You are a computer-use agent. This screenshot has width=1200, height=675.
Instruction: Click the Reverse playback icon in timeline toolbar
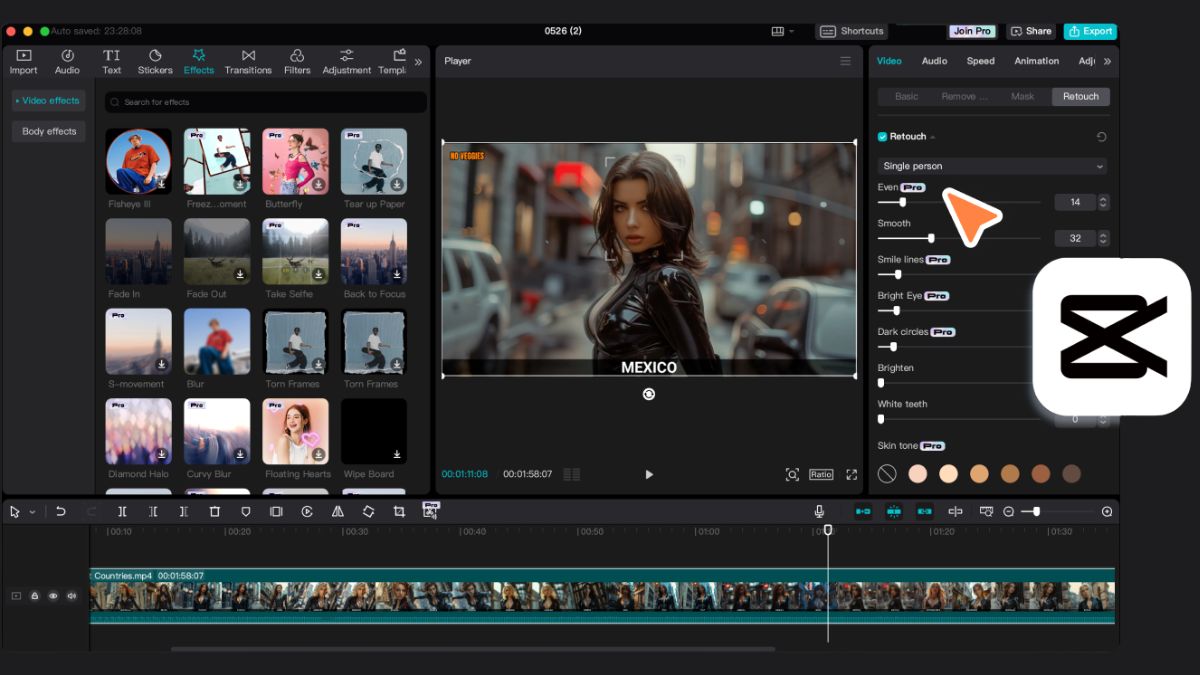coord(307,511)
